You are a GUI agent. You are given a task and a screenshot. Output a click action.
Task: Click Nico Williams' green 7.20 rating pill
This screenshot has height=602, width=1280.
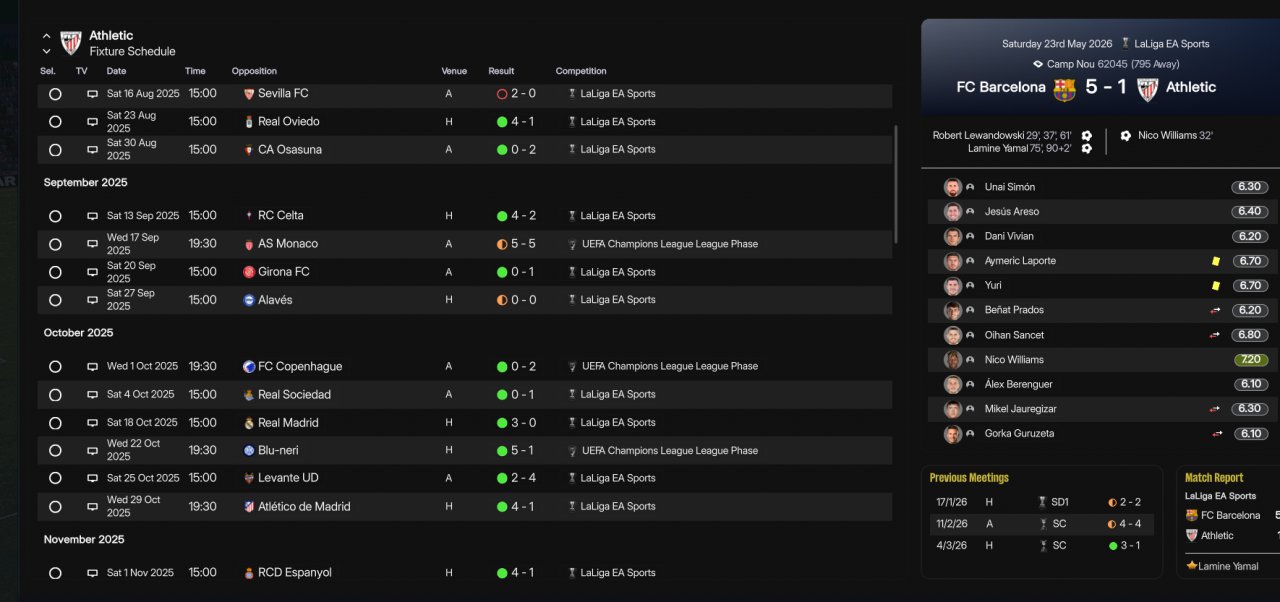pyautogui.click(x=1252, y=360)
